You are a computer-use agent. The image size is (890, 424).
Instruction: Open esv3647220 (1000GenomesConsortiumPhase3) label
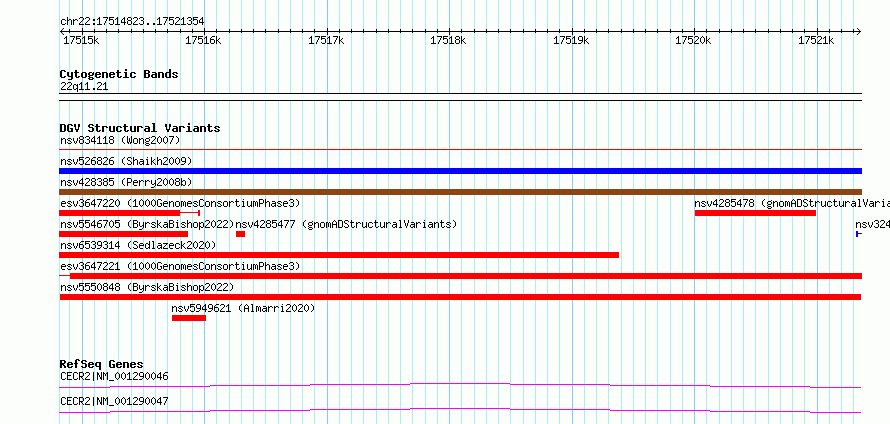[x=180, y=203]
